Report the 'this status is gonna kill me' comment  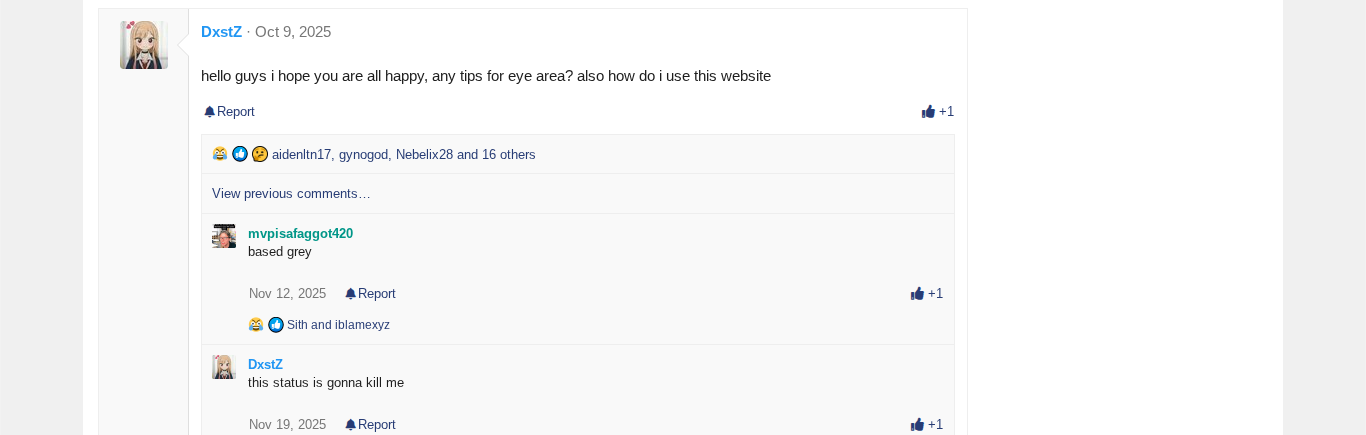371,425
